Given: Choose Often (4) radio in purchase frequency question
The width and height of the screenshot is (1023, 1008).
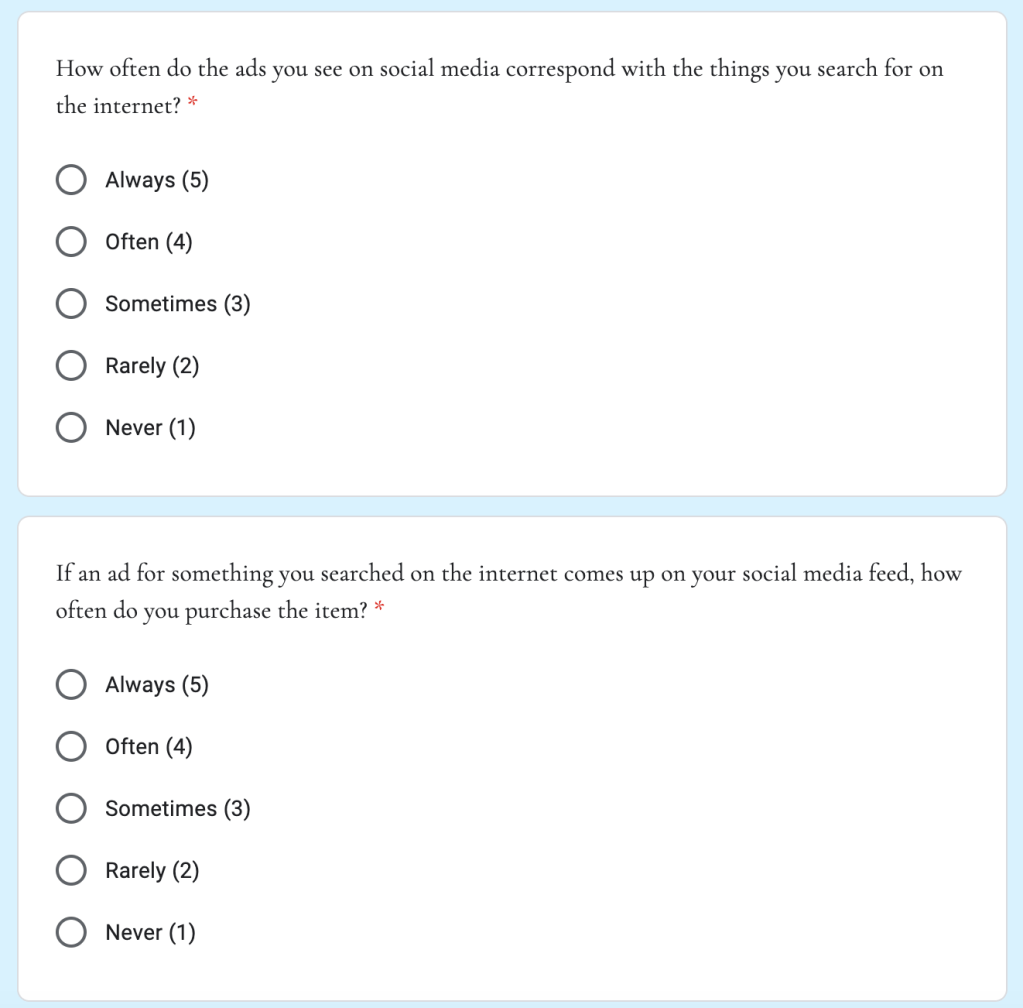Looking at the screenshot, I should pyautogui.click(x=71, y=748).
